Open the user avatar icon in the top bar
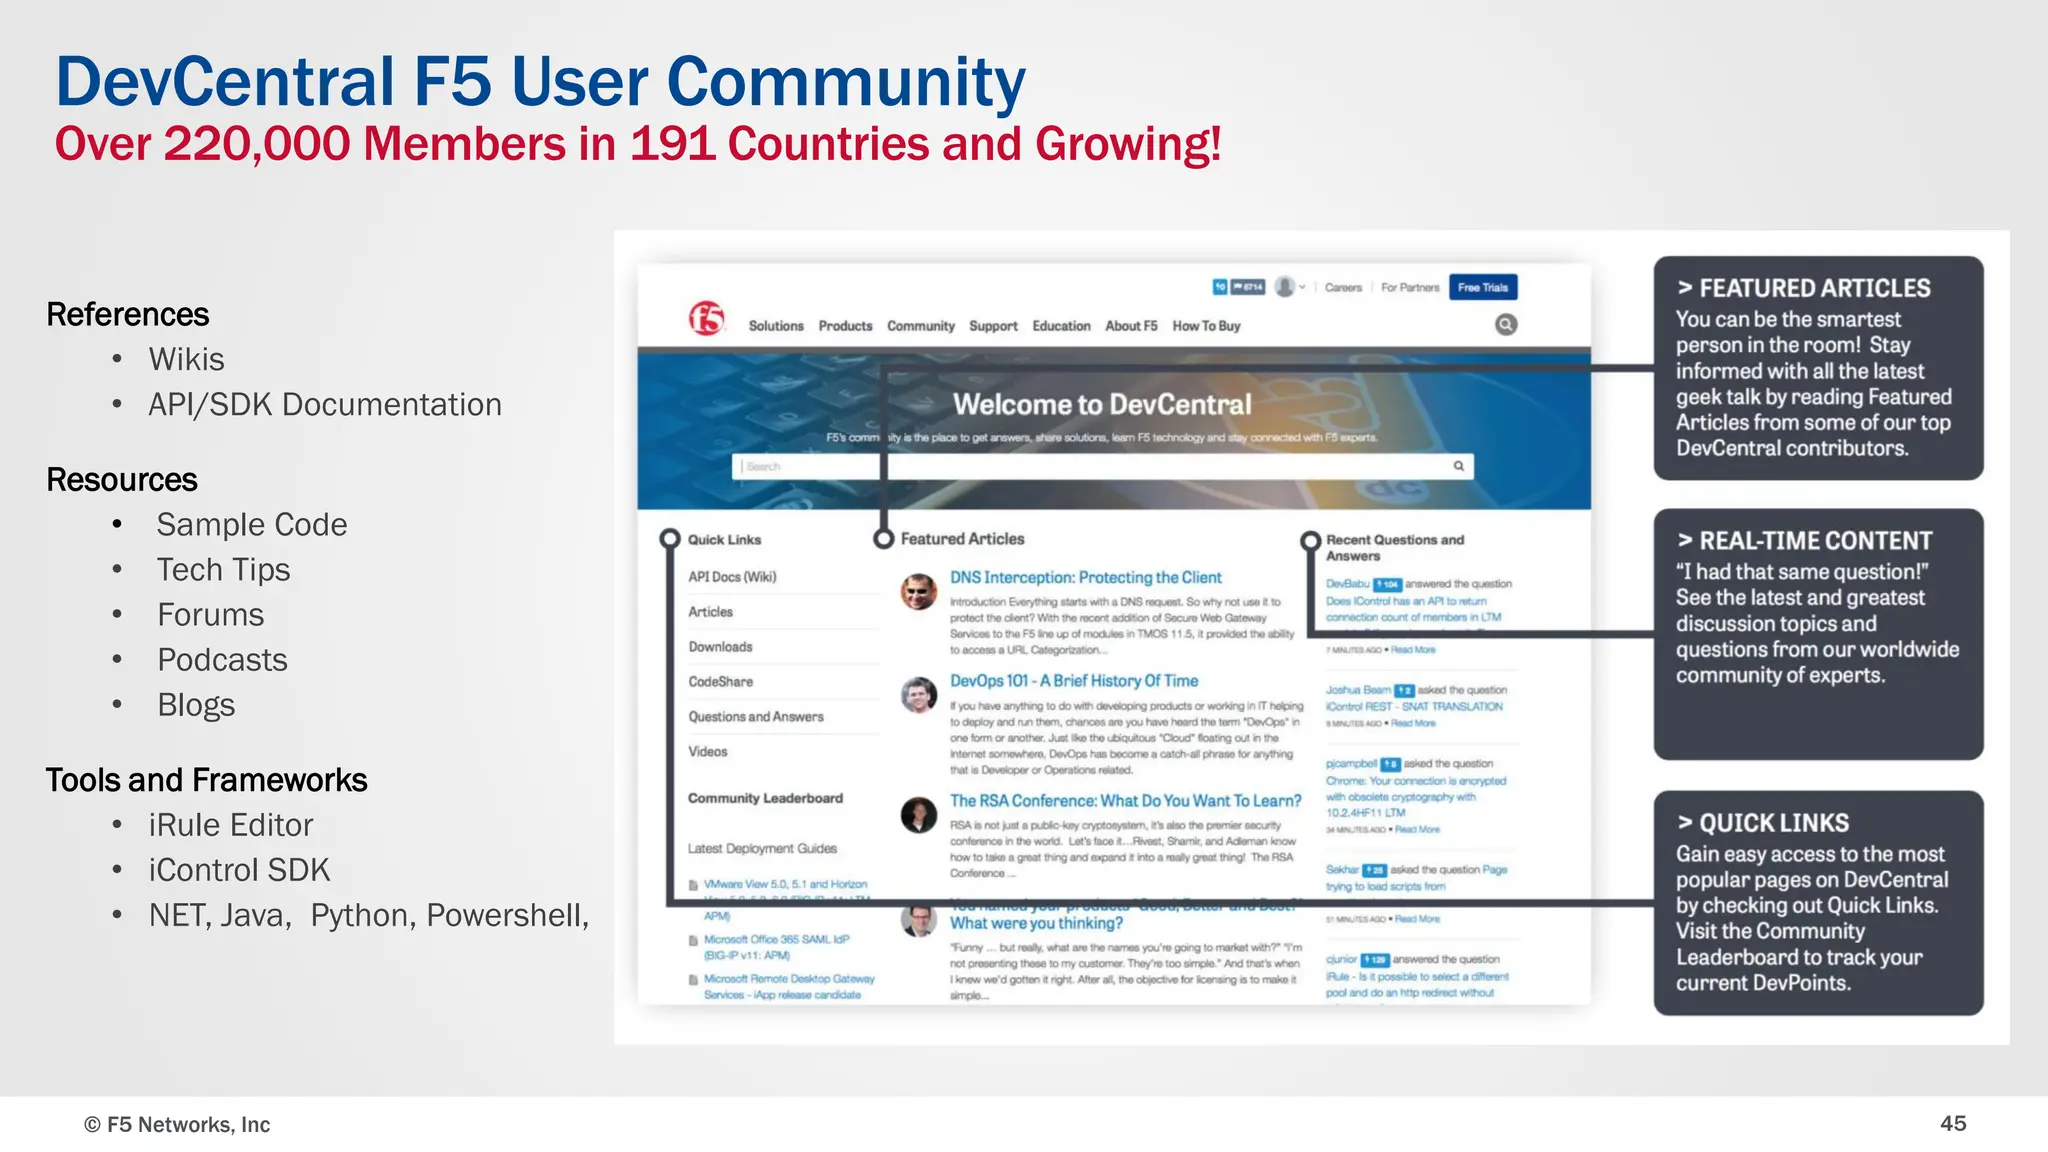Screen dimensions: 2048x1152 (1285, 287)
